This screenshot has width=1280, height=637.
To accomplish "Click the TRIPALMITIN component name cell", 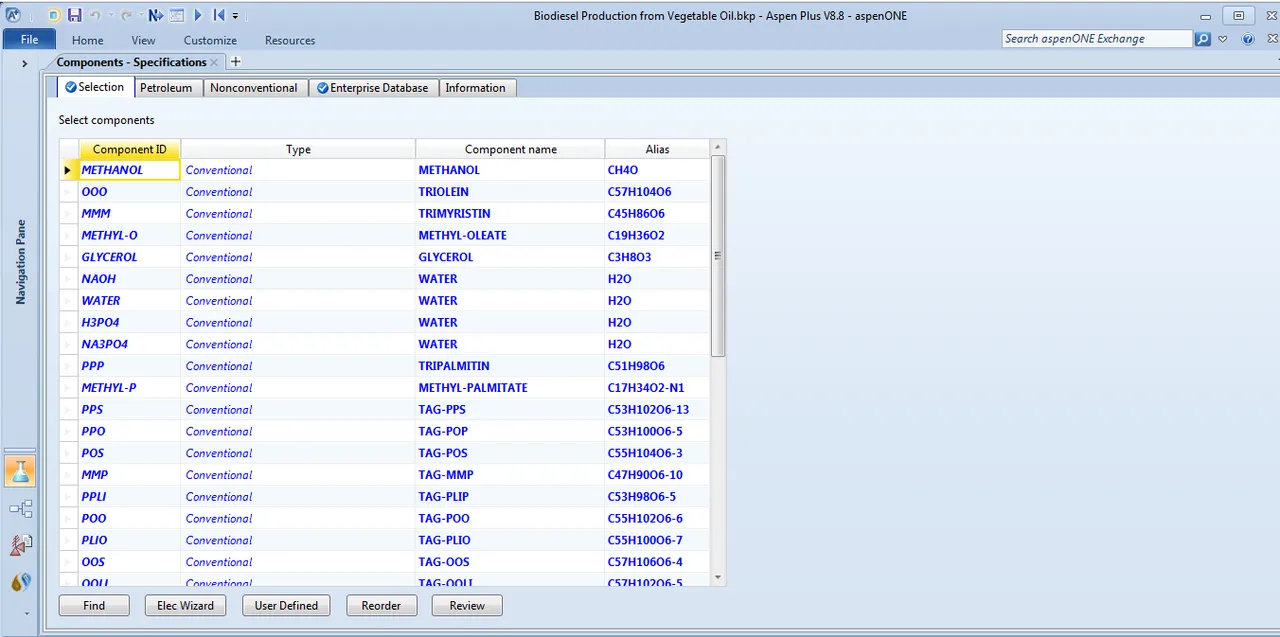I will [510, 366].
